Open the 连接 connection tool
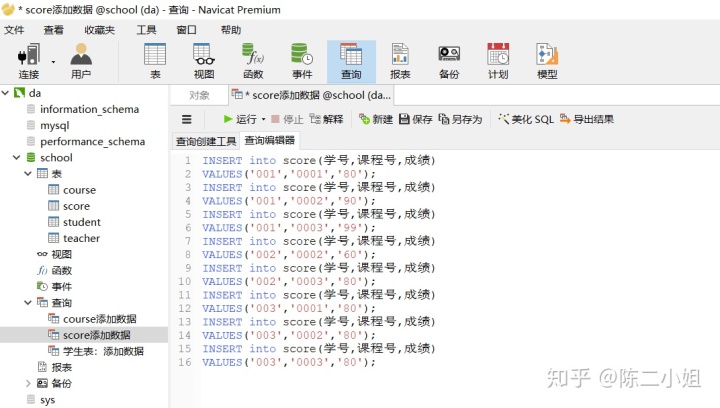This screenshot has width=720, height=408. [28, 61]
